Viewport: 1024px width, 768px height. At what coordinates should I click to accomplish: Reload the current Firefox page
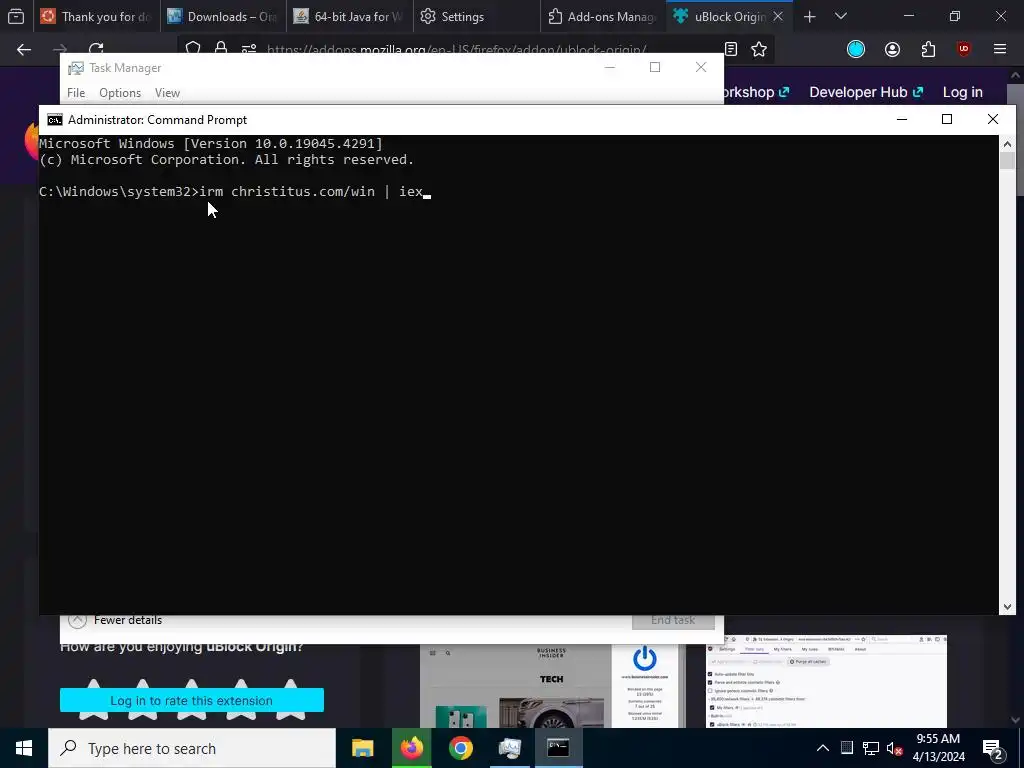pyautogui.click(x=96, y=49)
